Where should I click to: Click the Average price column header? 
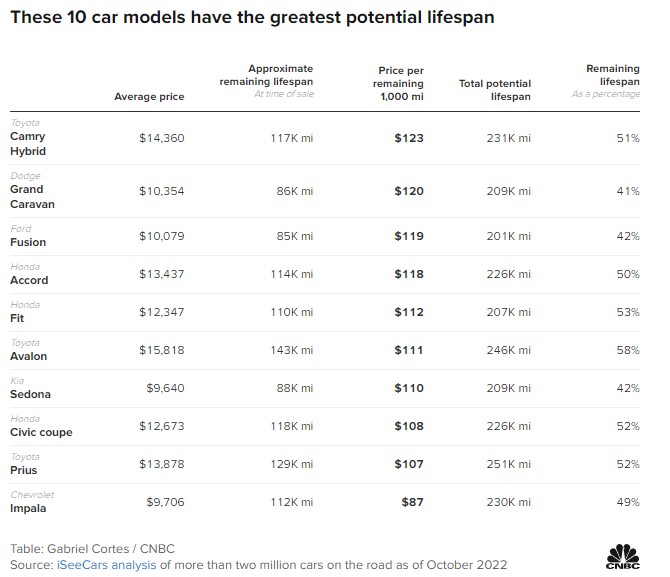tap(149, 96)
